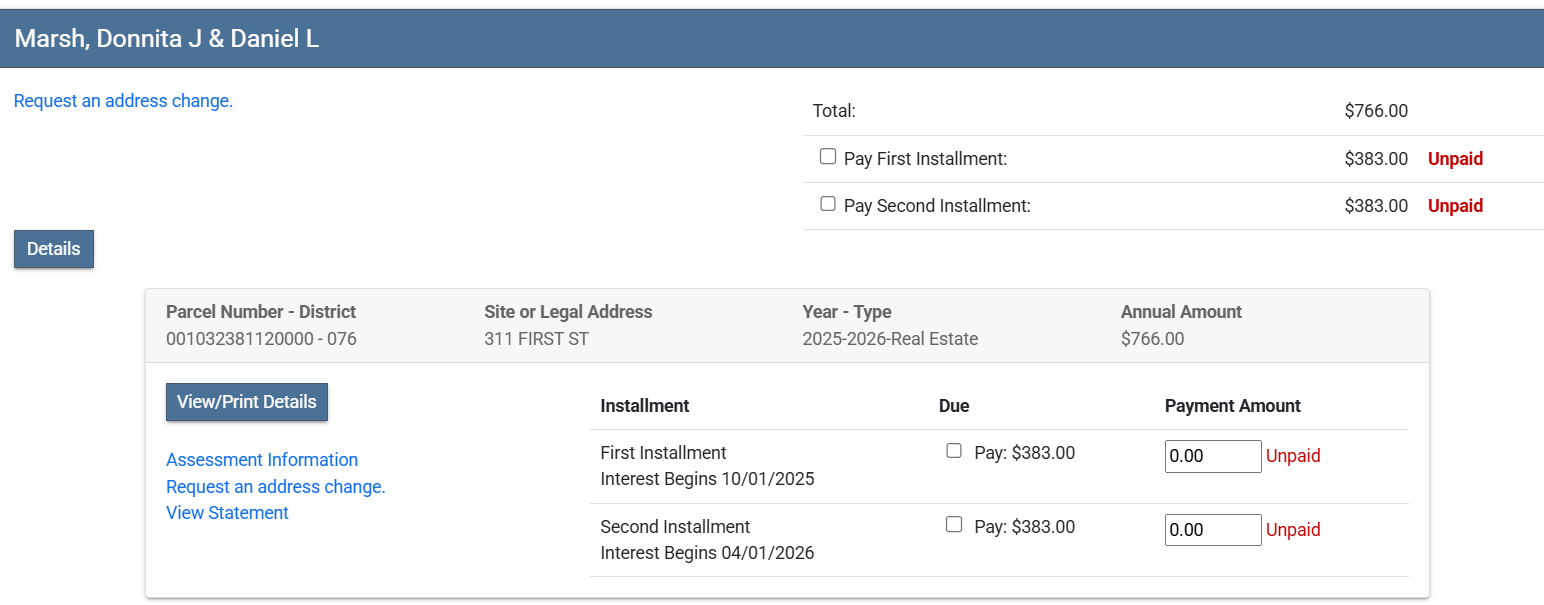Tick the Second Installment row Pay $383.00 checkbox
1544x605 pixels.
(954, 525)
